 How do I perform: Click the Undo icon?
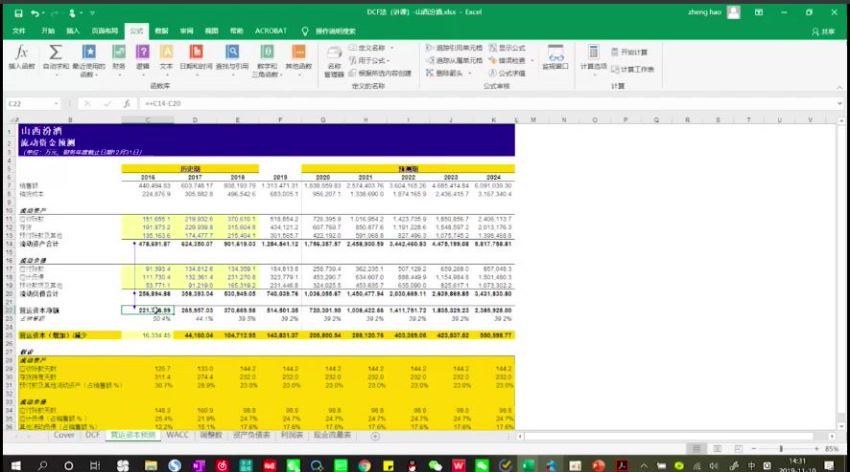coord(35,12)
